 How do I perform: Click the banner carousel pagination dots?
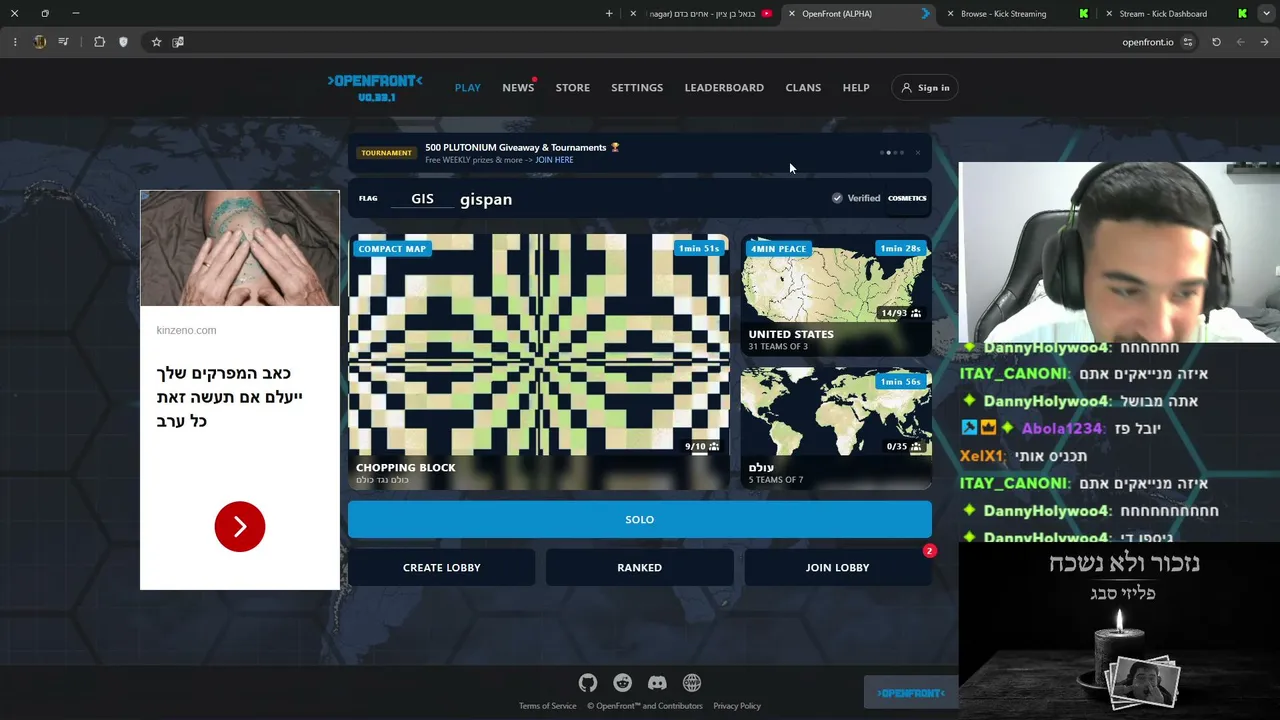[x=892, y=153]
